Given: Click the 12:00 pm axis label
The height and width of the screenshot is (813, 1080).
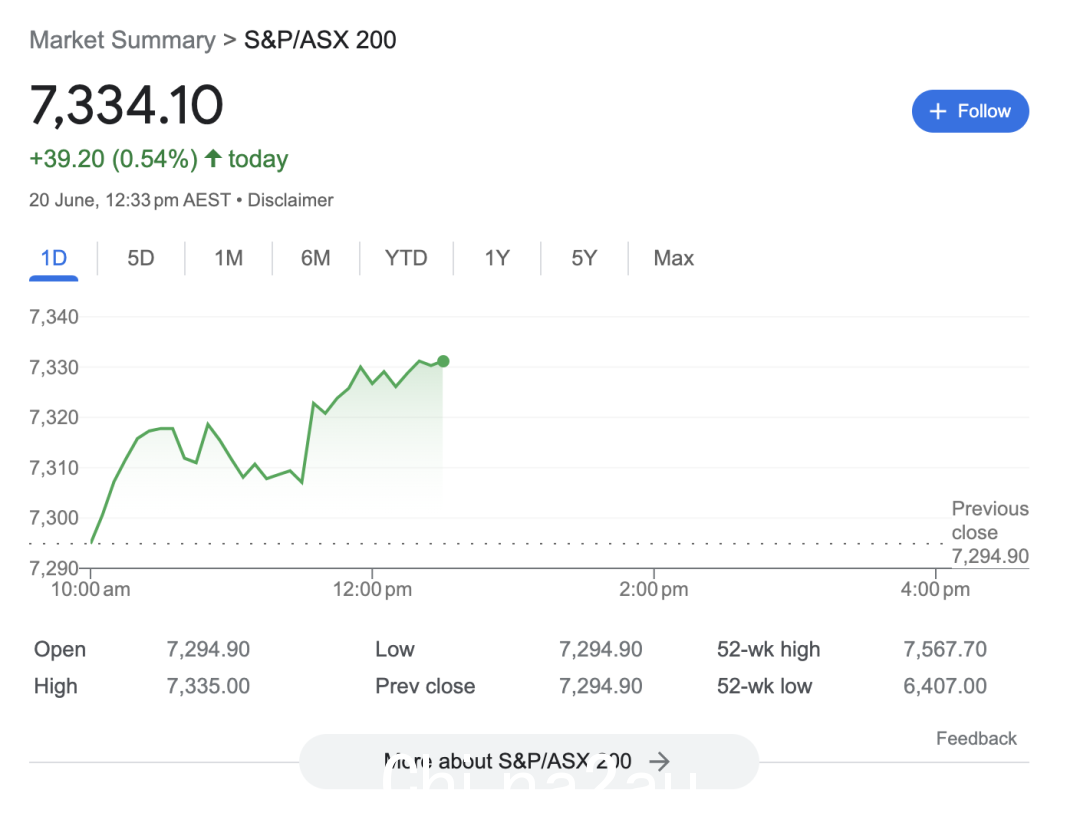Looking at the screenshot, I should click(372, 590).
